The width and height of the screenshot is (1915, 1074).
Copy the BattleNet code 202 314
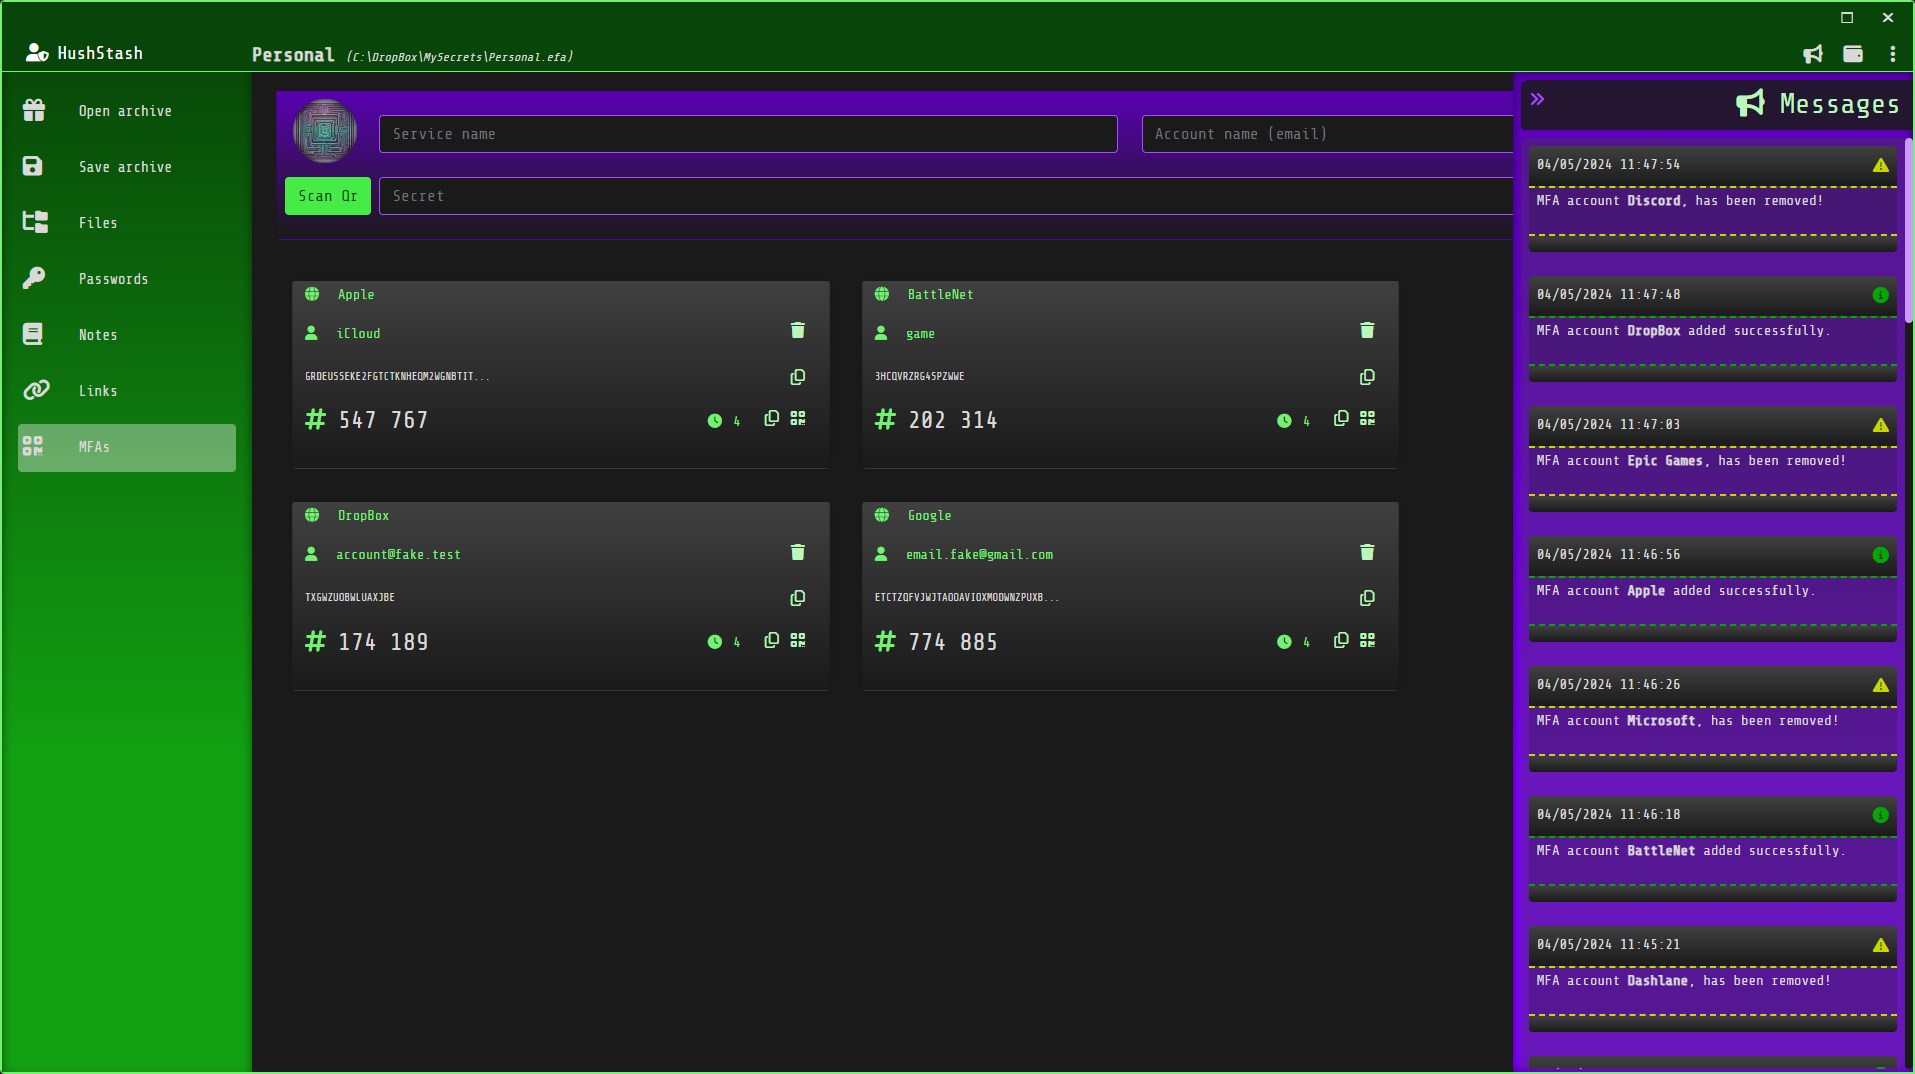click(x=1341, y=418)
